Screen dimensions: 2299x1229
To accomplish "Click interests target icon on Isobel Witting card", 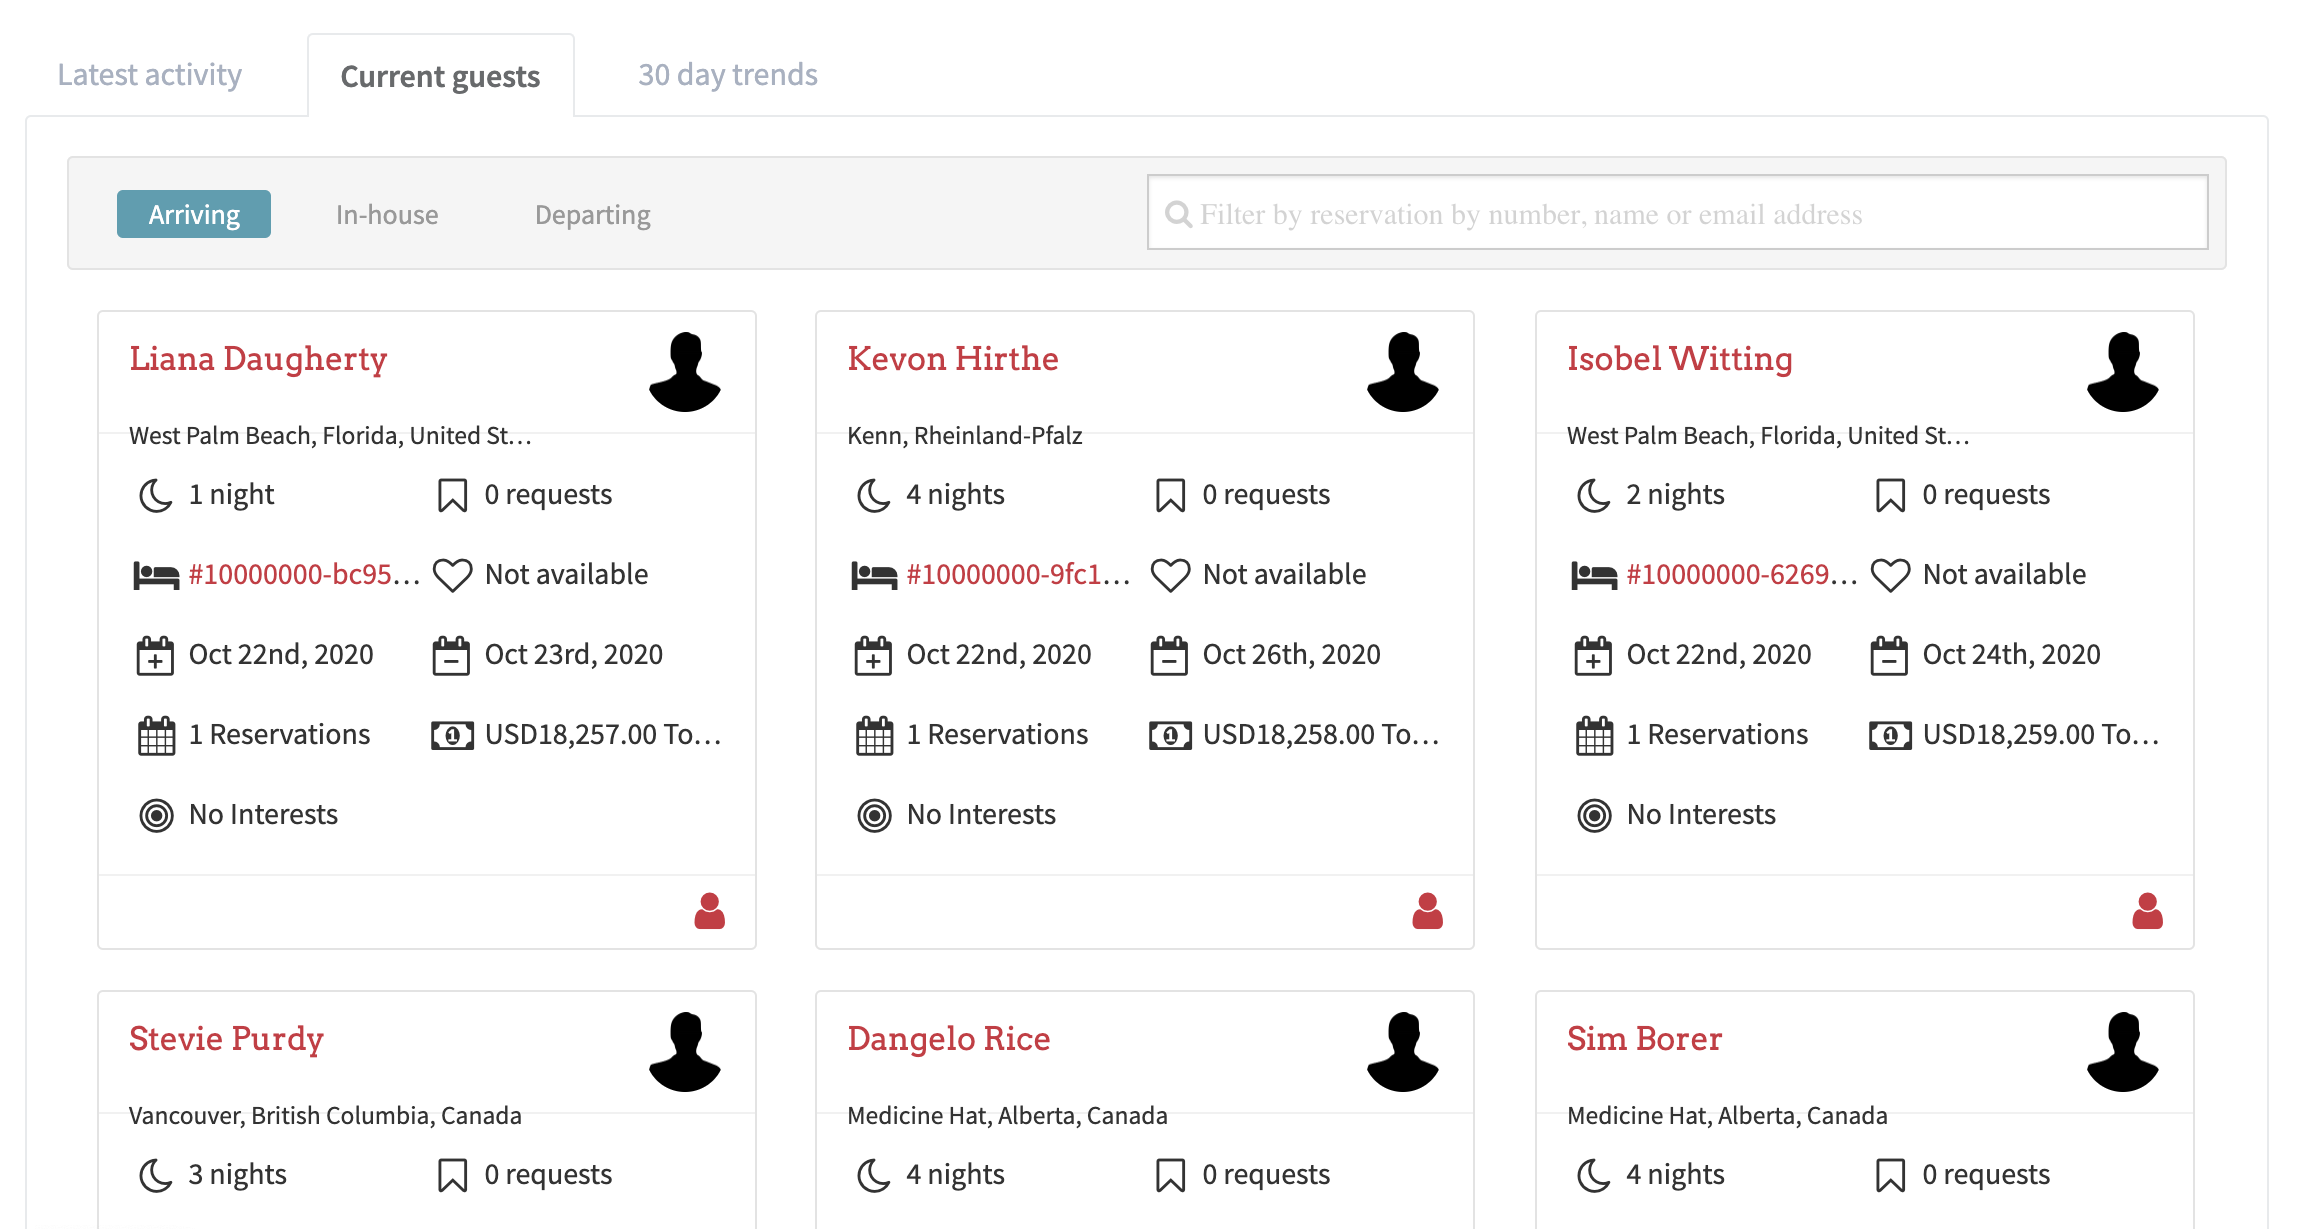I will 1594,816.
